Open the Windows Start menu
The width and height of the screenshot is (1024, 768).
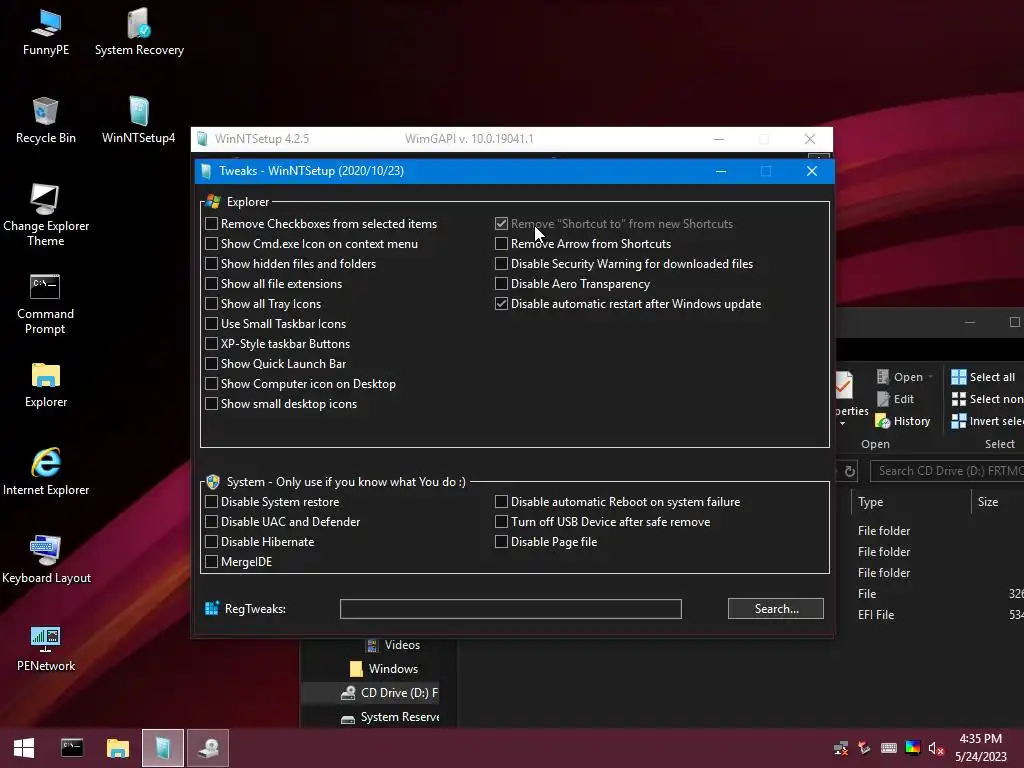click(24, 748)
